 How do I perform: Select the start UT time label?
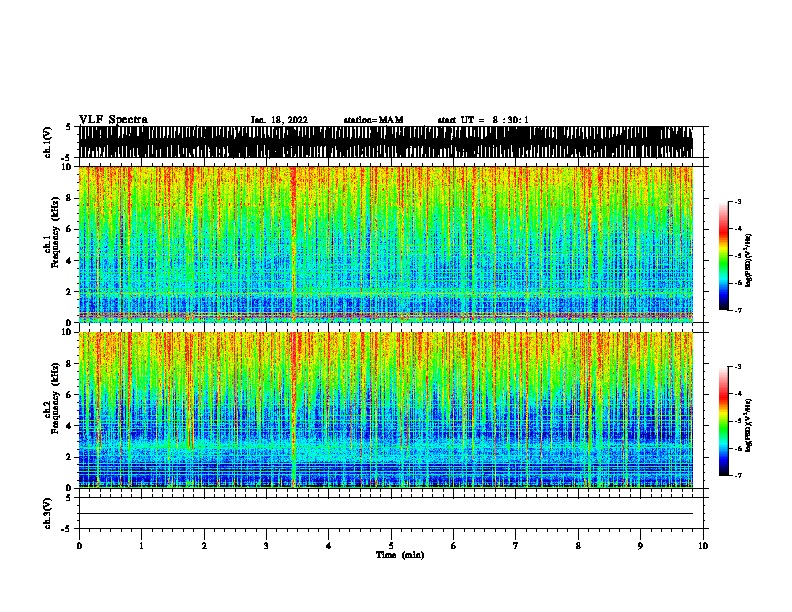(483, 120)
